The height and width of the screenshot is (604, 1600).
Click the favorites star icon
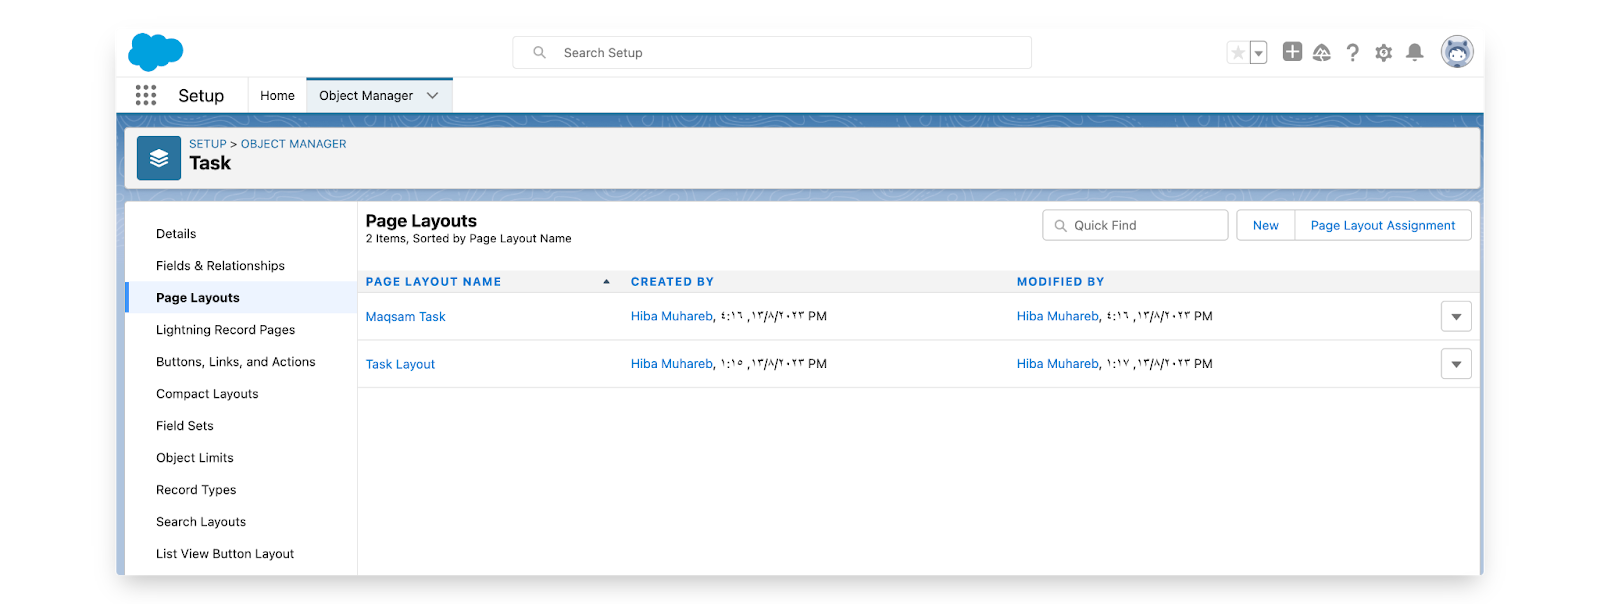(x=1238, y=53)
